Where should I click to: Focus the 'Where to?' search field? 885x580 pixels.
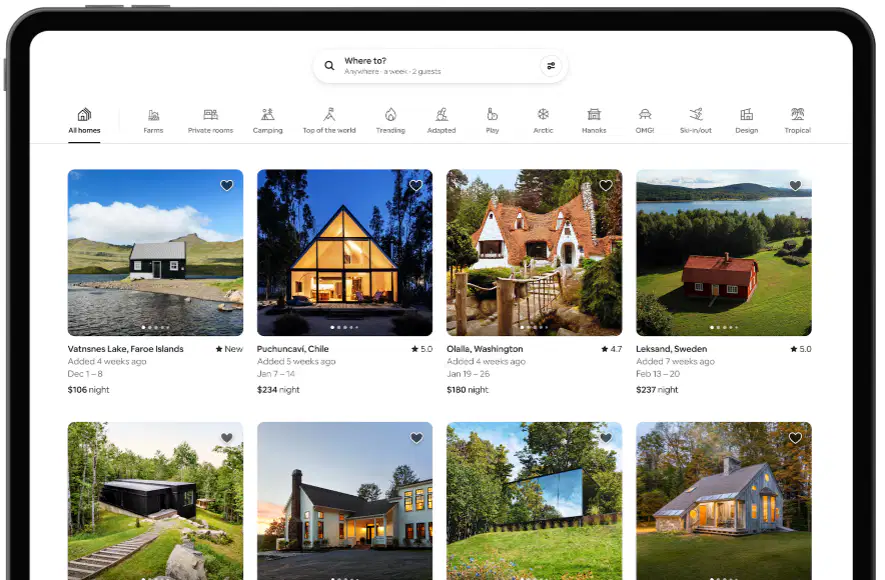[440, 66]
